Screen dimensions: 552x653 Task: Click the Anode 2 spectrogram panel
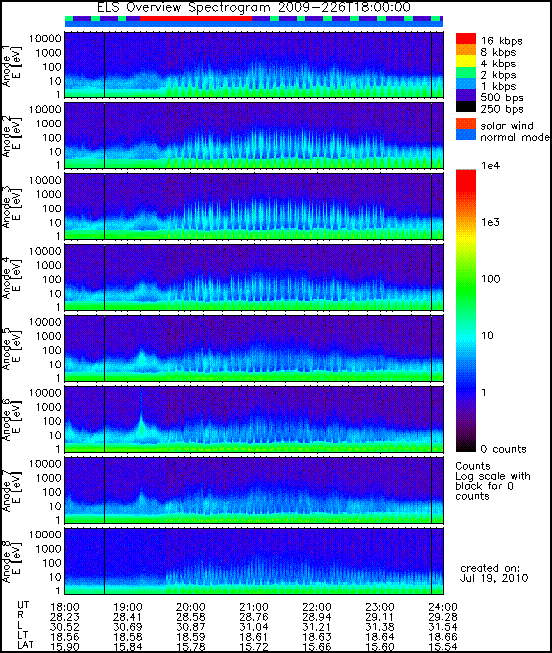click(x=254, y=136)
